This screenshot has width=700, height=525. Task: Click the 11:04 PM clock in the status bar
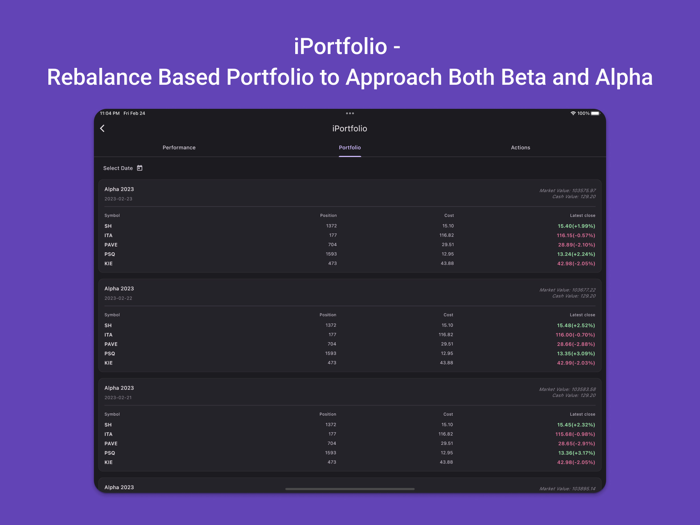pos(110,113)
